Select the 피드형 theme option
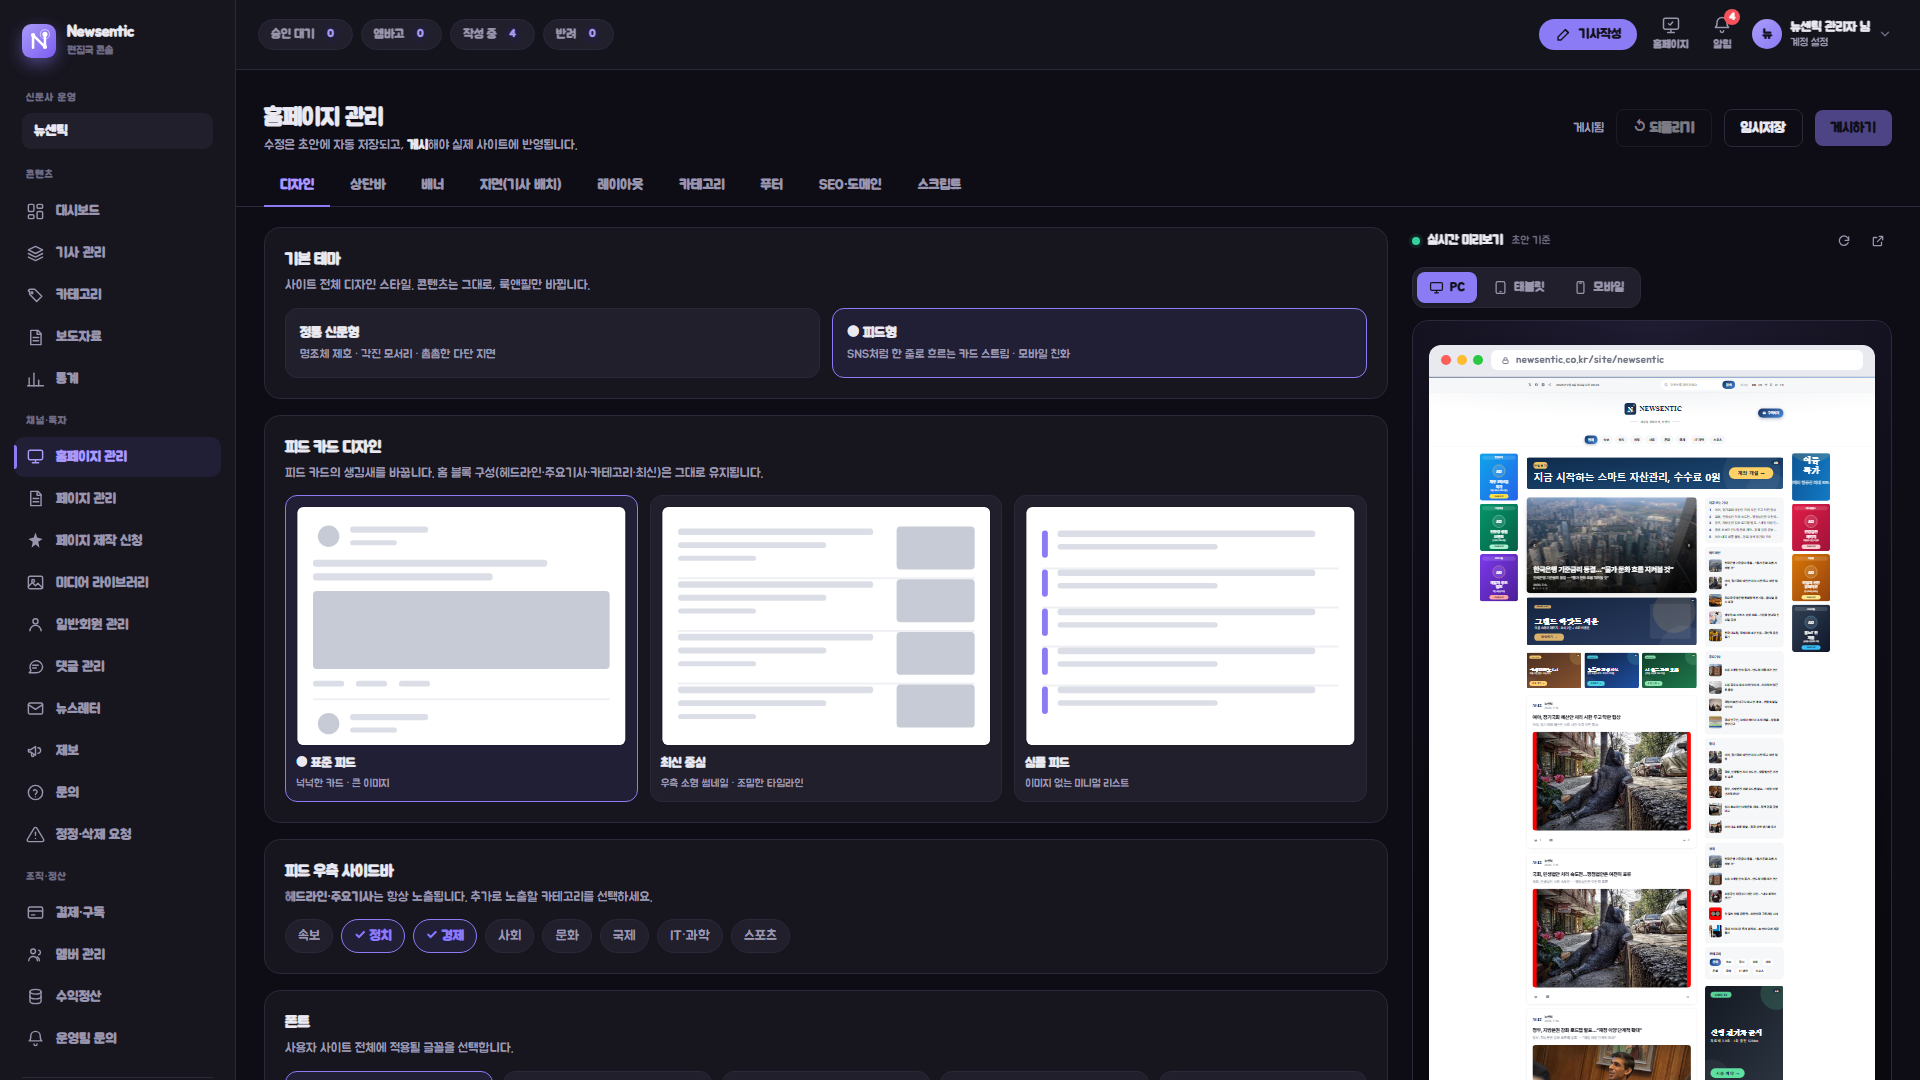Viewport: 1920px width, 1080px height. [x=1099, y=343]
